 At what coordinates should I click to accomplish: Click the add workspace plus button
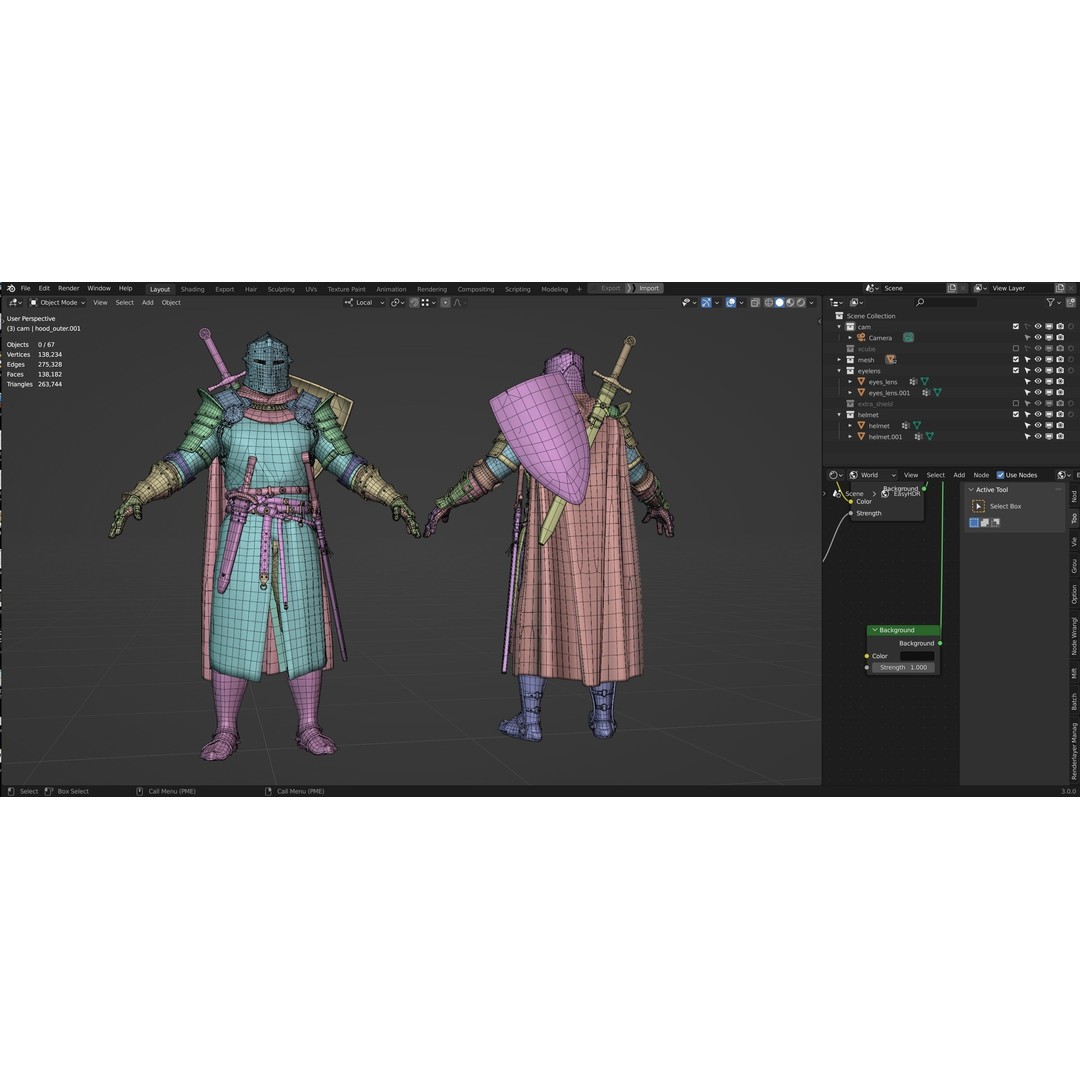point(579,289)
